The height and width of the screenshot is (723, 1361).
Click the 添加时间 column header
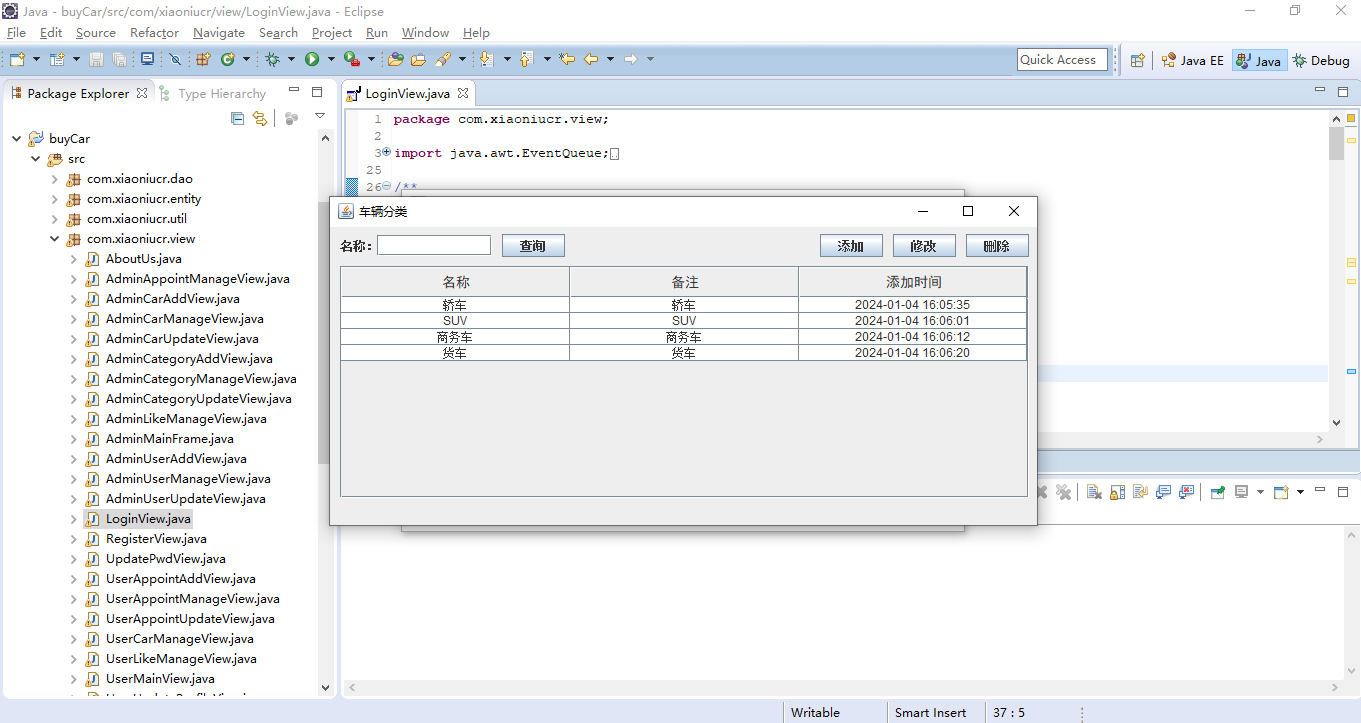913,282
